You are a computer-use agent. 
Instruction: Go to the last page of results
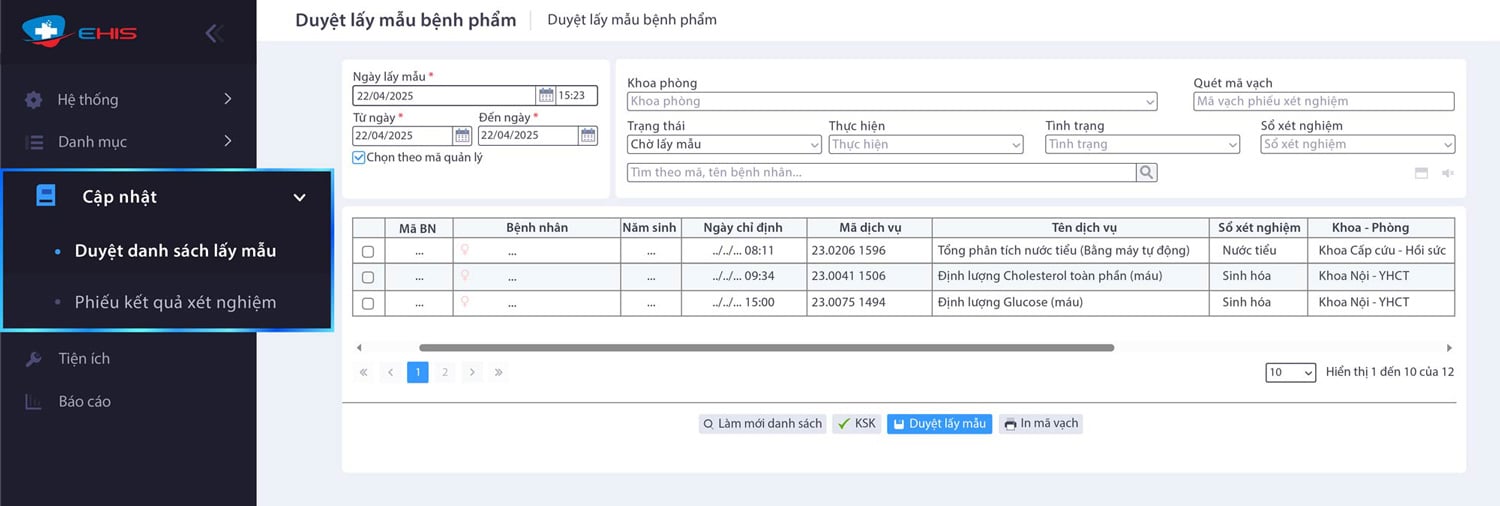tap(498, 372)
